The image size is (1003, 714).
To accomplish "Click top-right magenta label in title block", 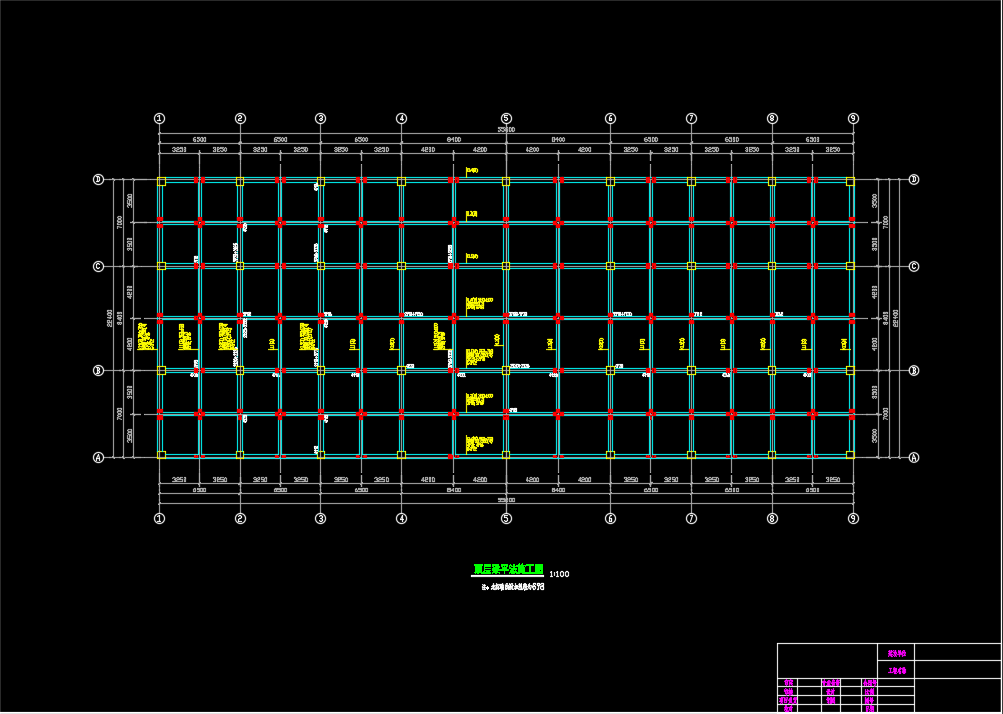I will pos(895,652).
